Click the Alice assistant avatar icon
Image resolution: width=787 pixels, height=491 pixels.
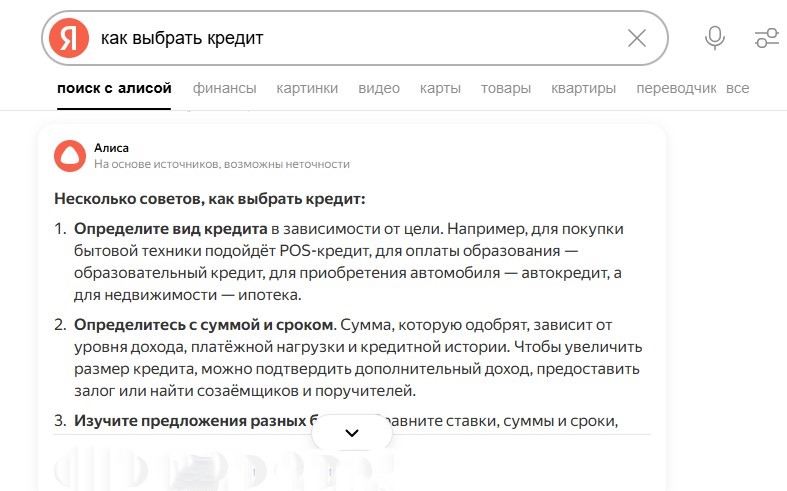70,156
